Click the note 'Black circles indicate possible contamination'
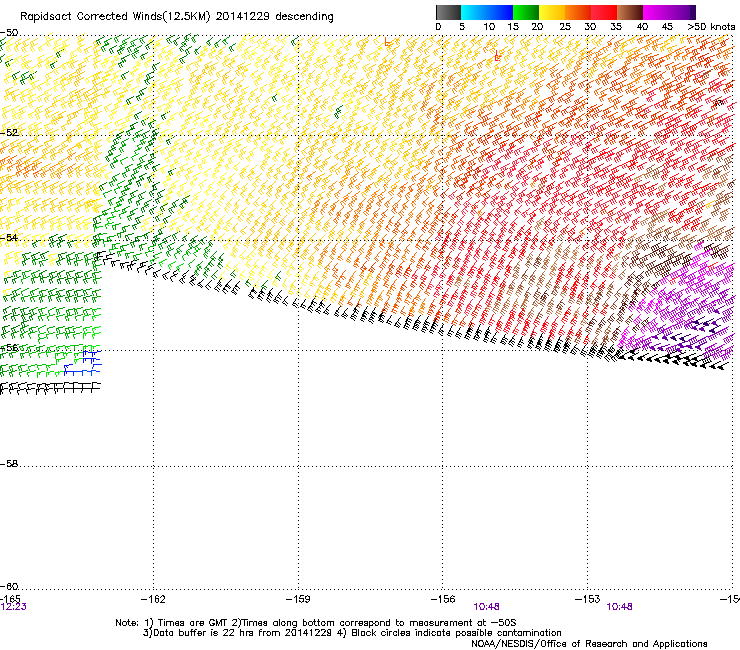Image resolution: width=740 pixels, height=650 pixels. click(x=456, y=633)
